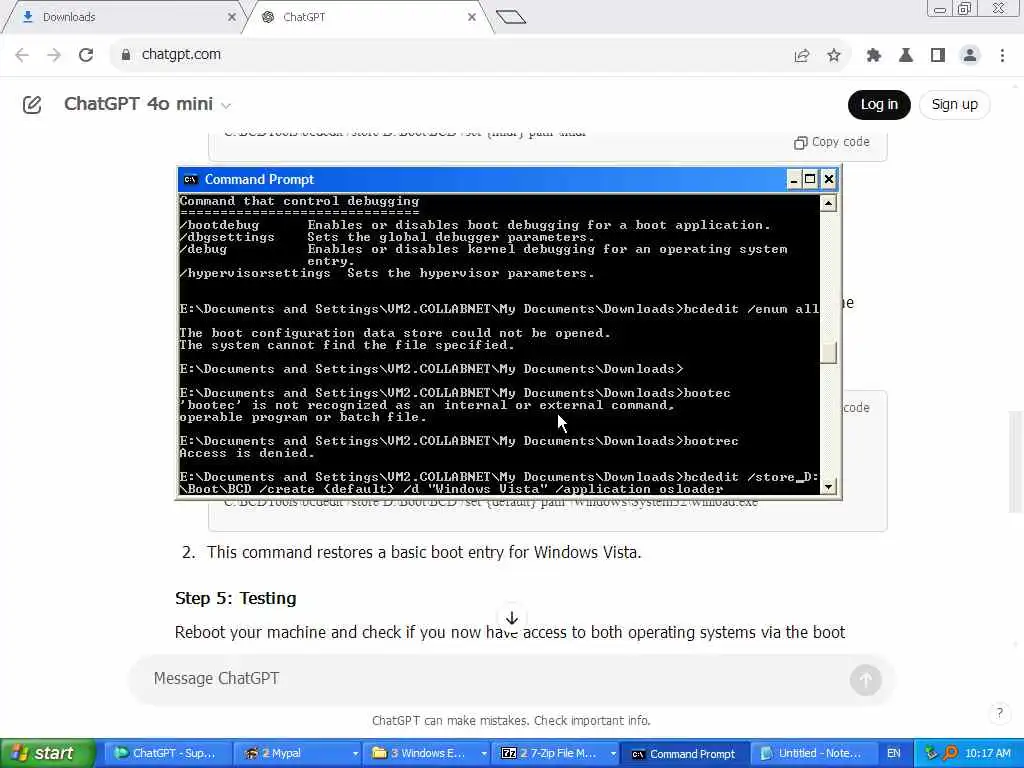Image resolution: width=1024 pixels, height=768 pixels.
Task: Click the 10:17 AM clock
Action: point(988,754)
